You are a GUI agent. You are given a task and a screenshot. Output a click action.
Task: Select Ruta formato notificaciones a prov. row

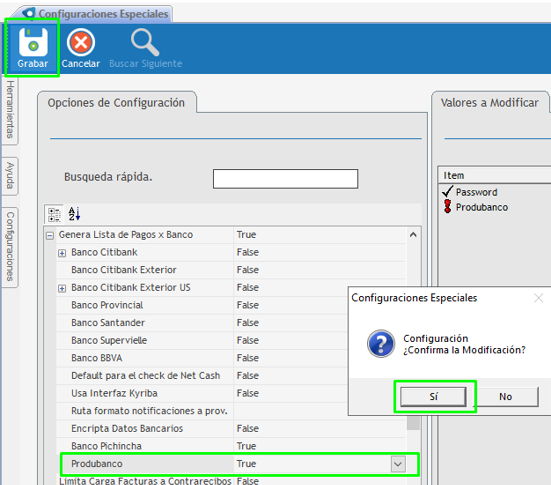tap(149, 411)
